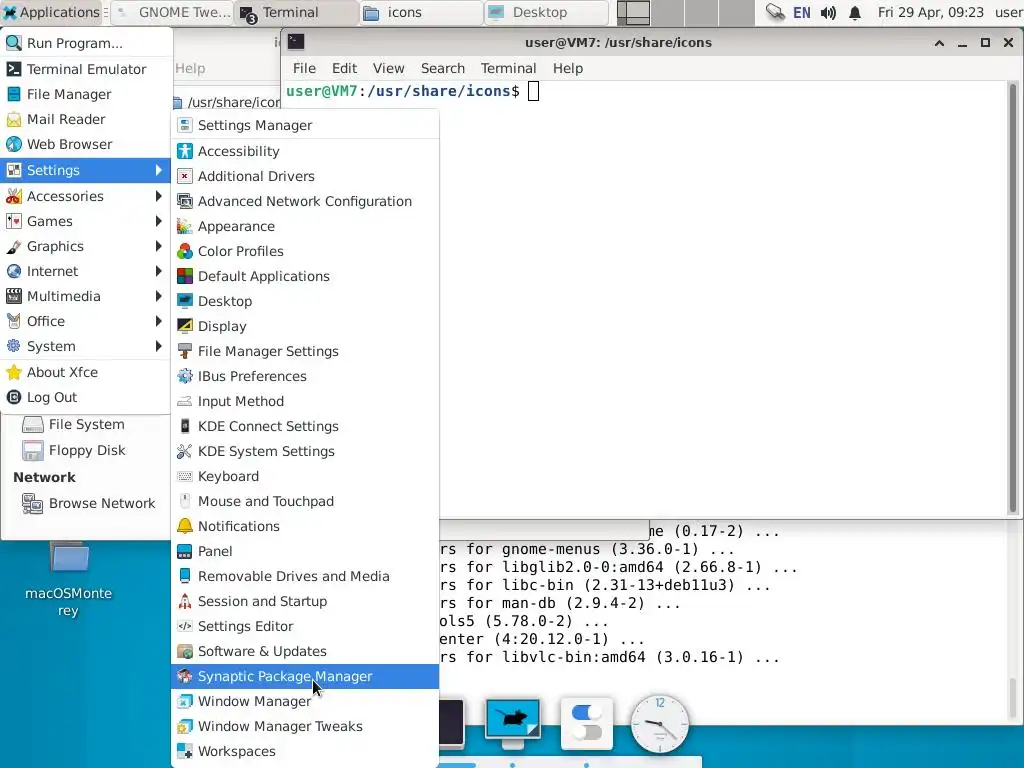Viewport: 1024px width, 768px height.
Task: Open Terminal's File menu
Action: tap(304, 68)
